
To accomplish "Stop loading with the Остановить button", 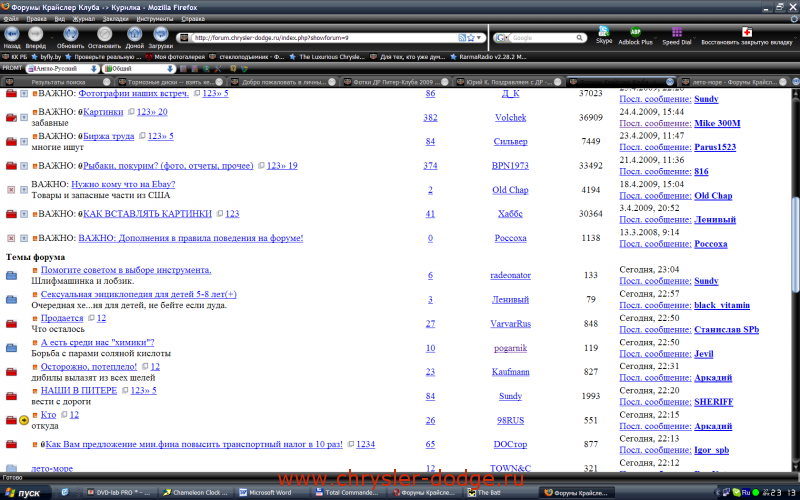I will coord(104,37).
